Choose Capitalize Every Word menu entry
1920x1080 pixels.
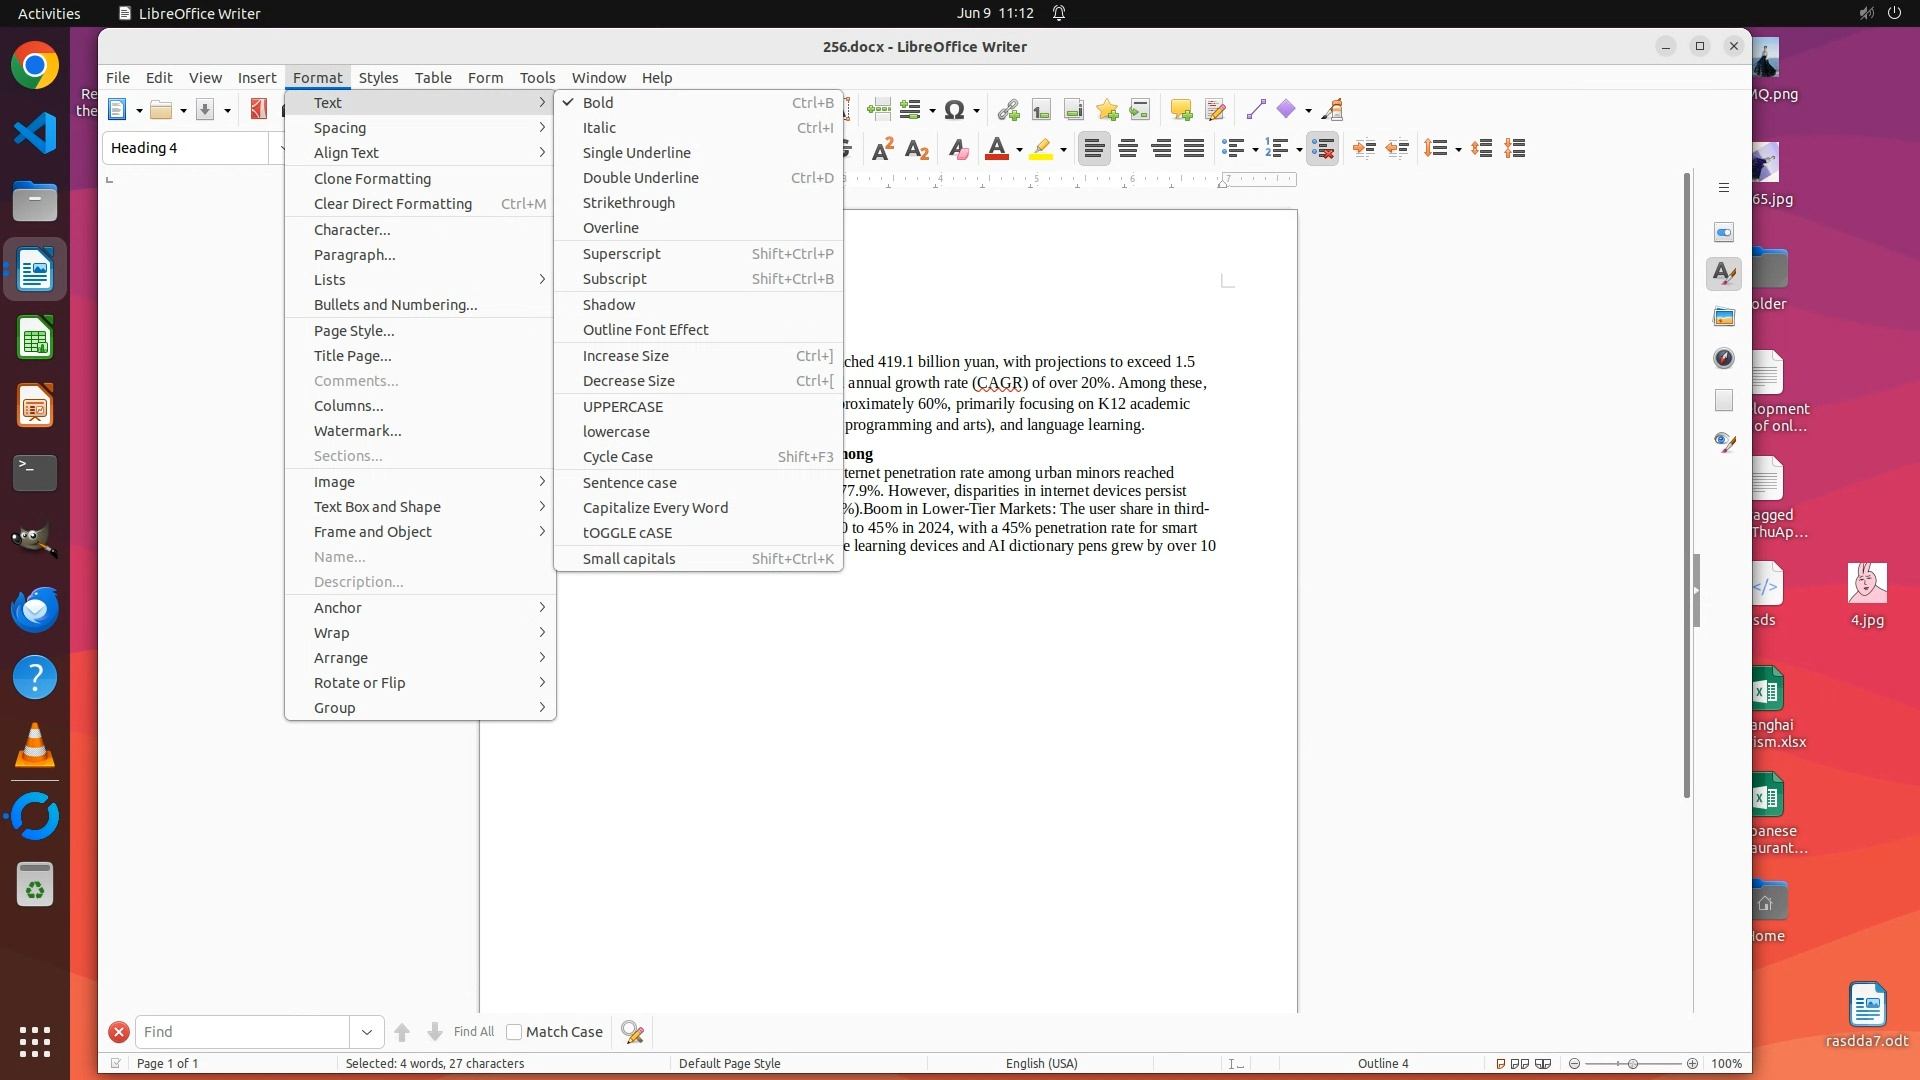click(655, 508)
